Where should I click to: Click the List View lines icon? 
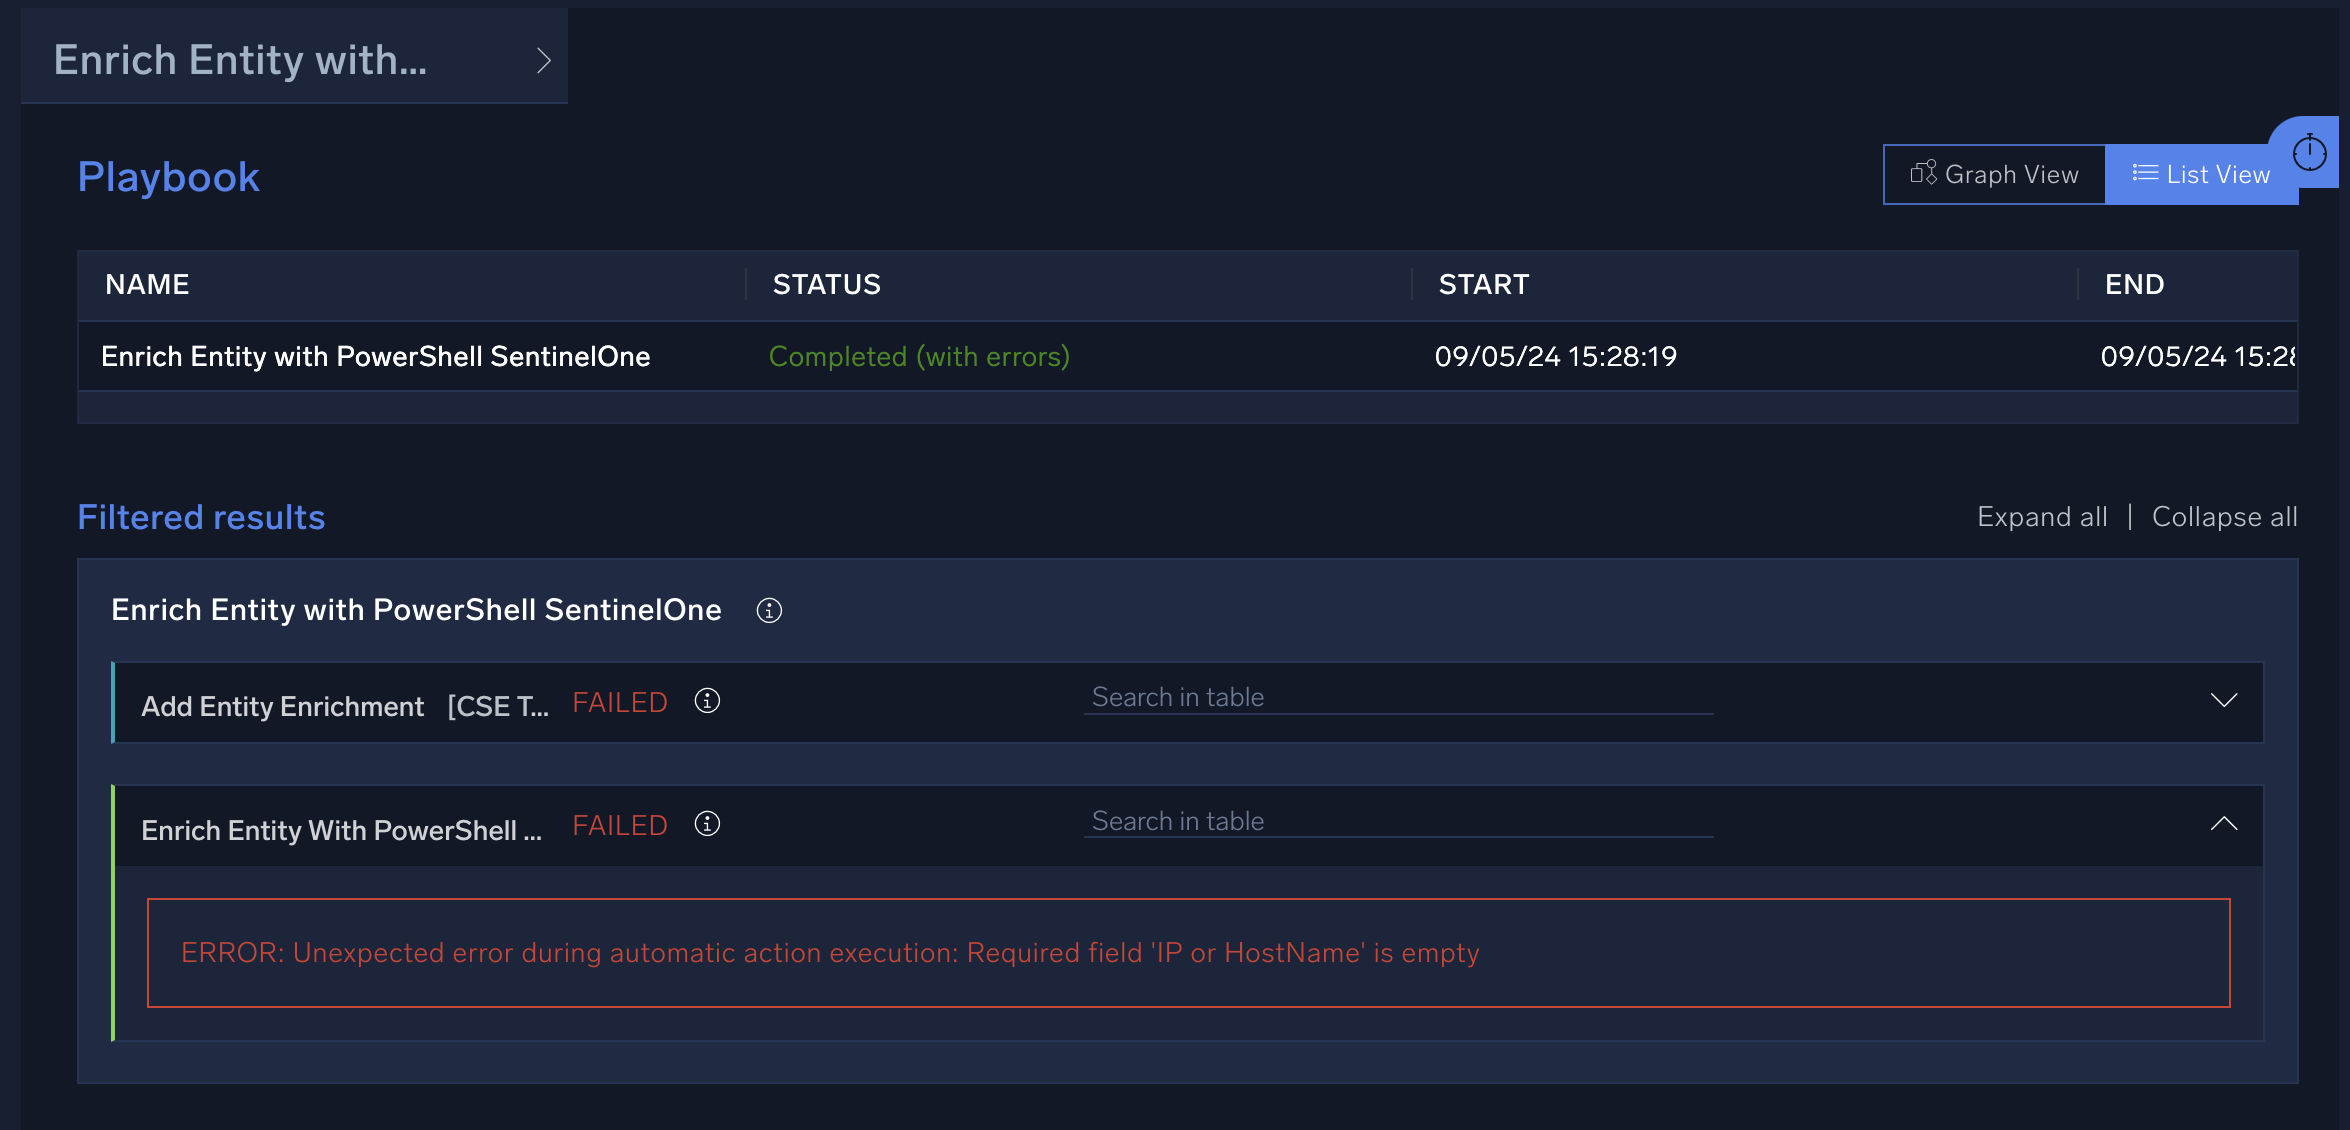coord(2144,173)
